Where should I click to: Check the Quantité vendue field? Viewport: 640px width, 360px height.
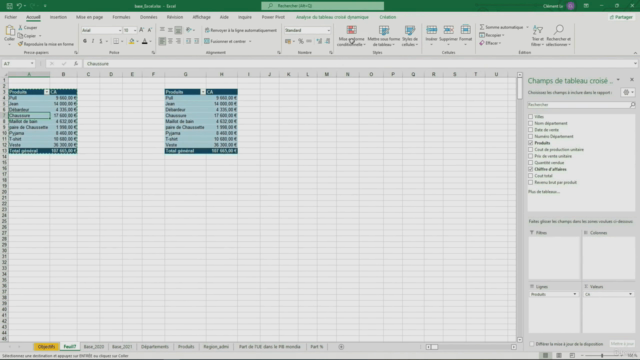coord(531,162)
